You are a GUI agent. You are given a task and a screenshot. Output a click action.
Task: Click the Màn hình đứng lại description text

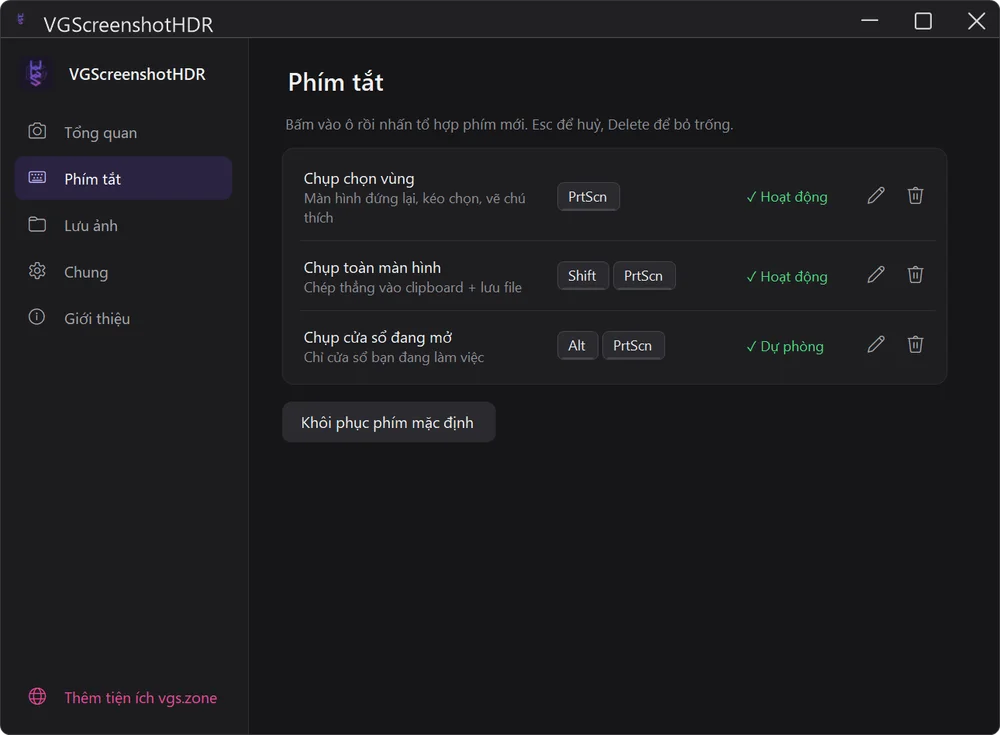(415, 208)
